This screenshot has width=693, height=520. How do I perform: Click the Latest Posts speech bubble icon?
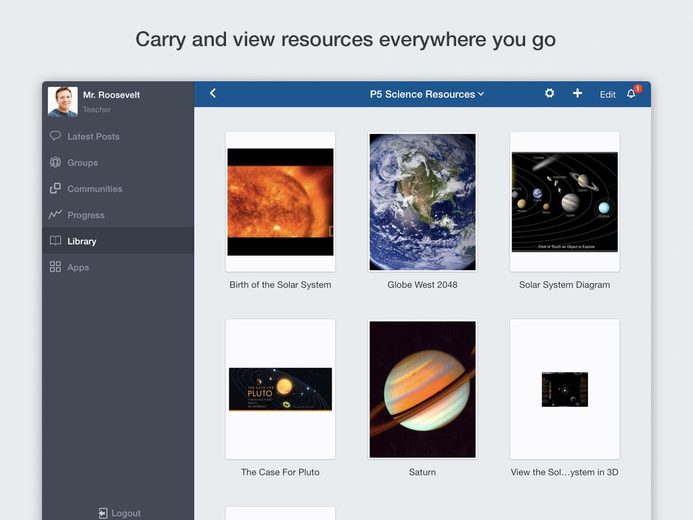pyautogui.click(x=55, y=136)
